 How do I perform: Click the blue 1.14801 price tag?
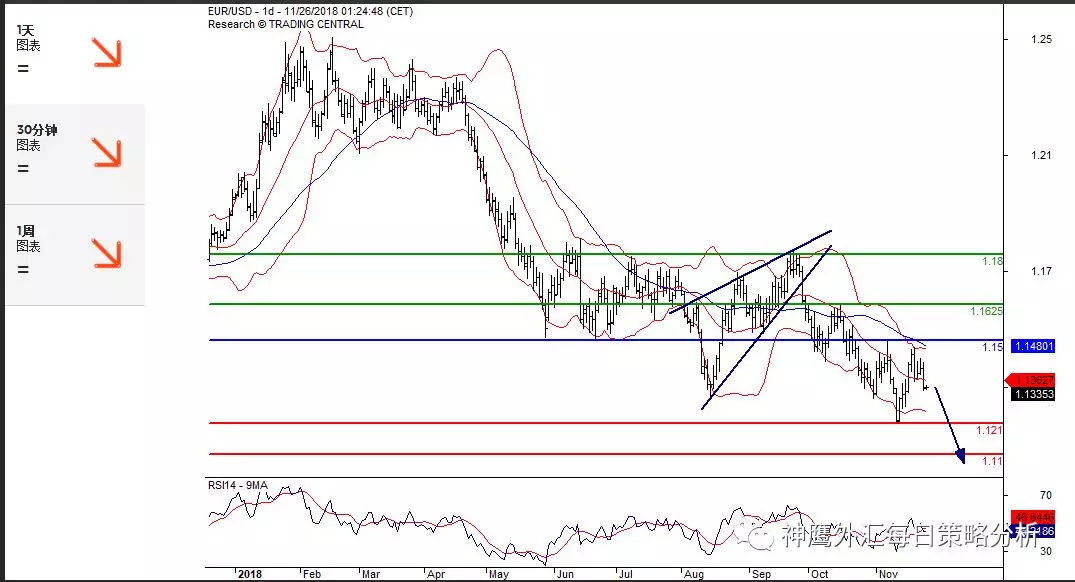tap(1034, 346)
